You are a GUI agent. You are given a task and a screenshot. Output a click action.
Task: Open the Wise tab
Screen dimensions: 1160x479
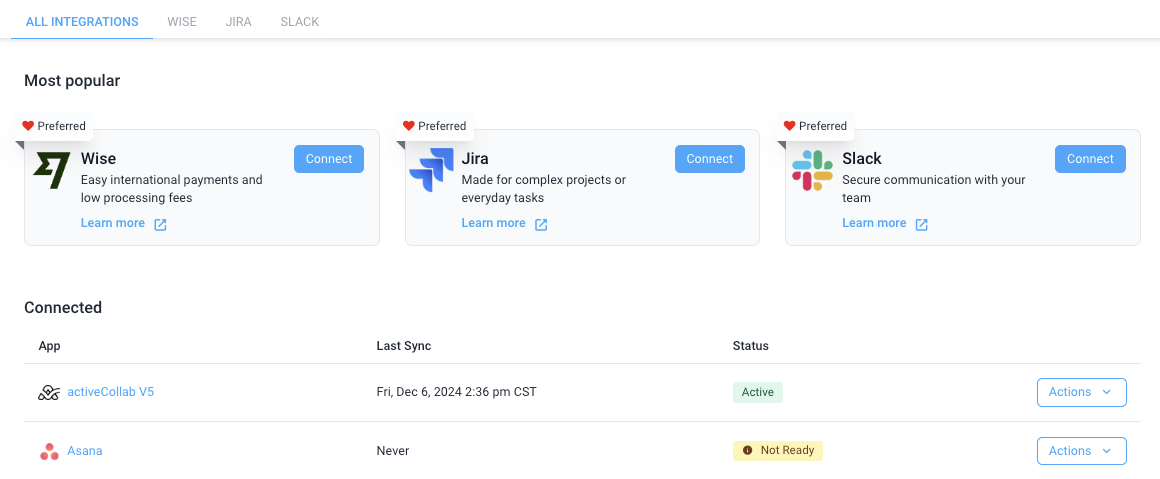coord(182,21)
